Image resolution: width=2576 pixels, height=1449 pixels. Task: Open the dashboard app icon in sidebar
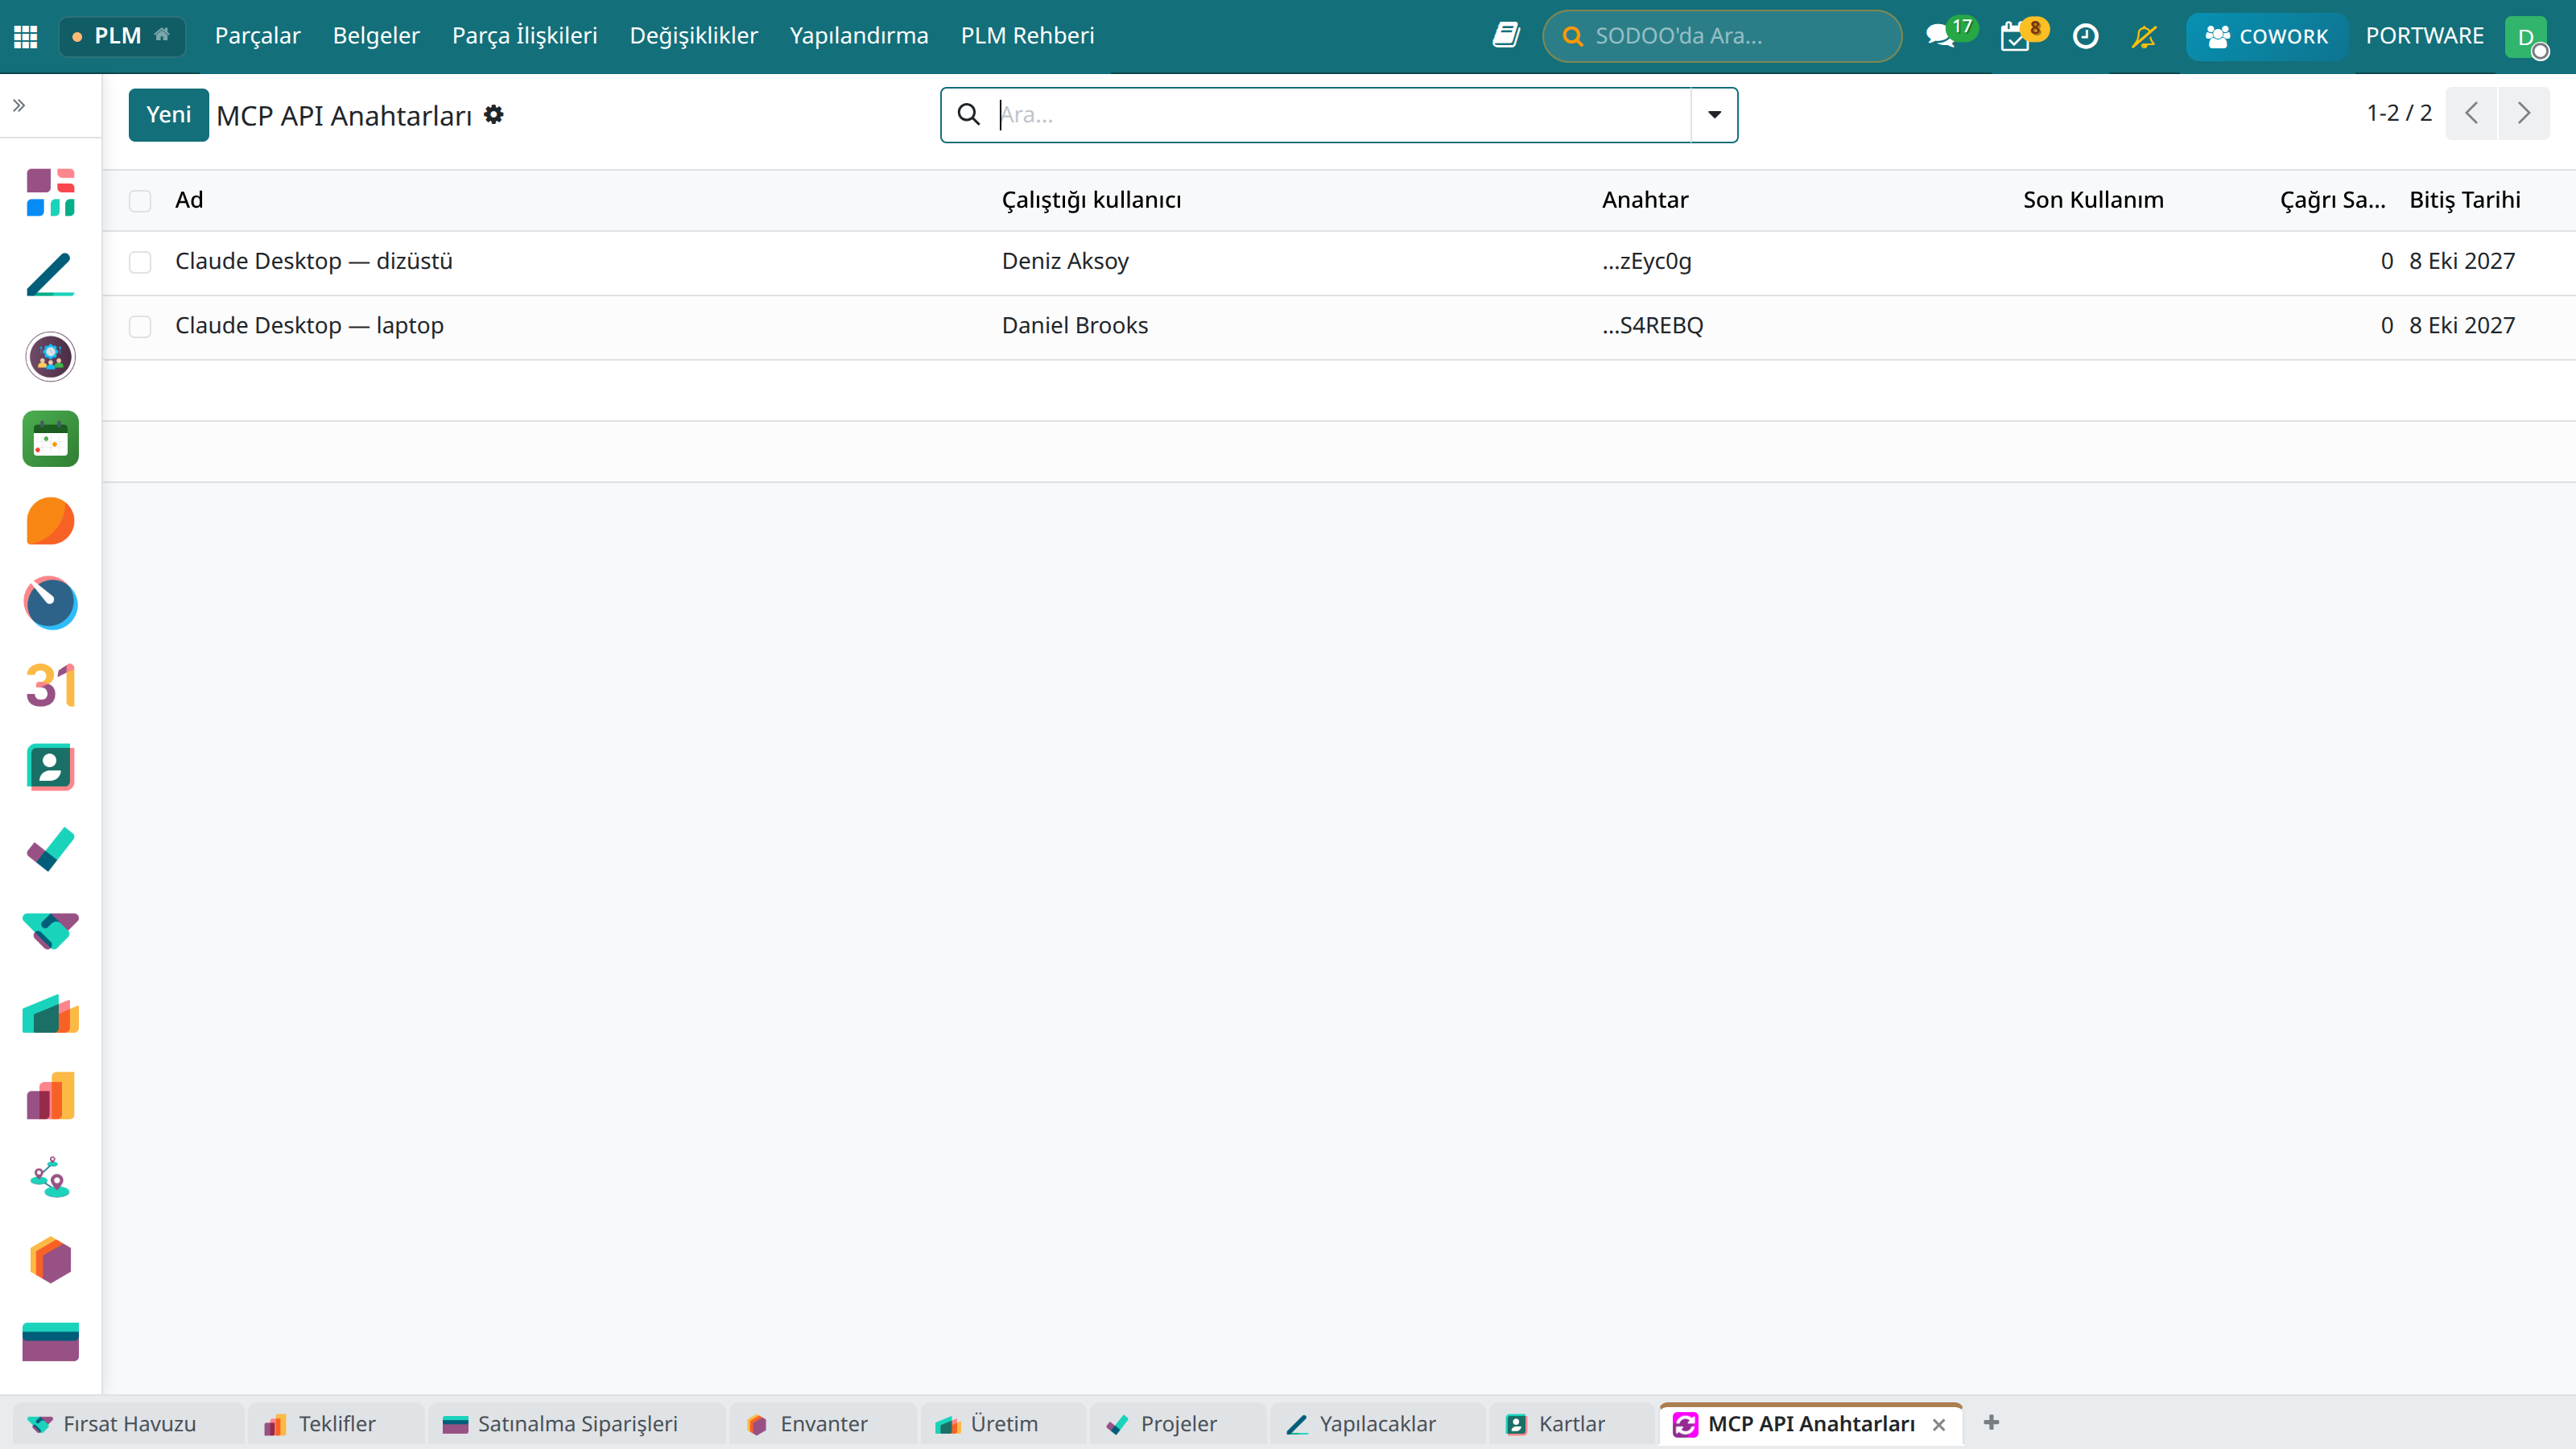(x=50, y=192)
